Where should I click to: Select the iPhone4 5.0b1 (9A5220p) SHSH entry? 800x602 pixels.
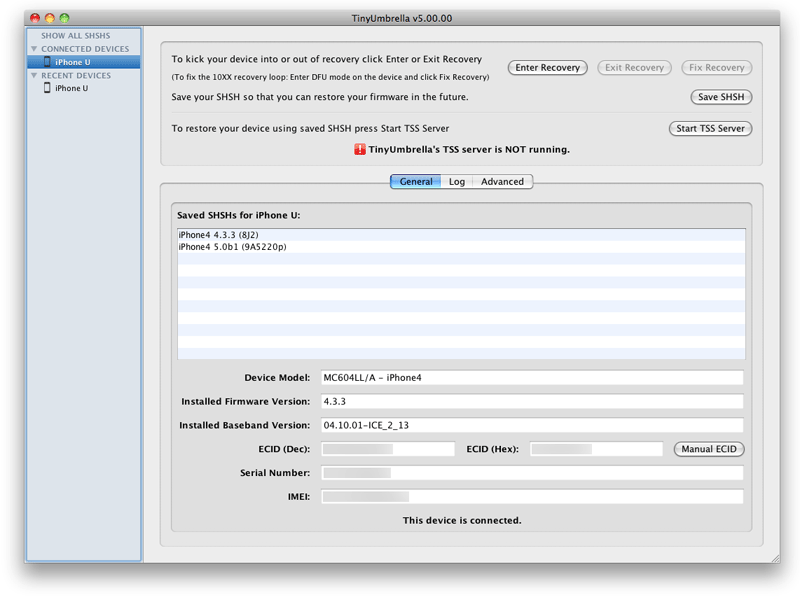(232, 246)
